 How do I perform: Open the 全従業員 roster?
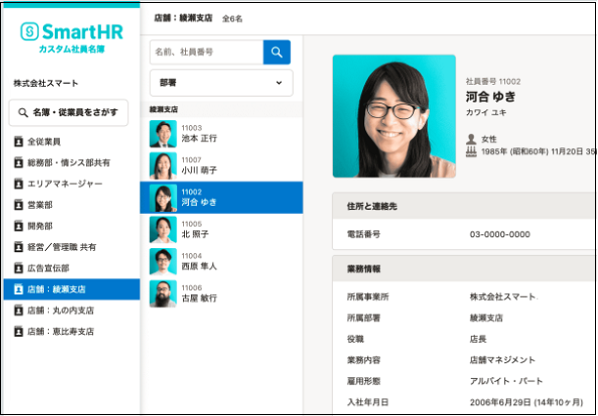coord(72,141)
